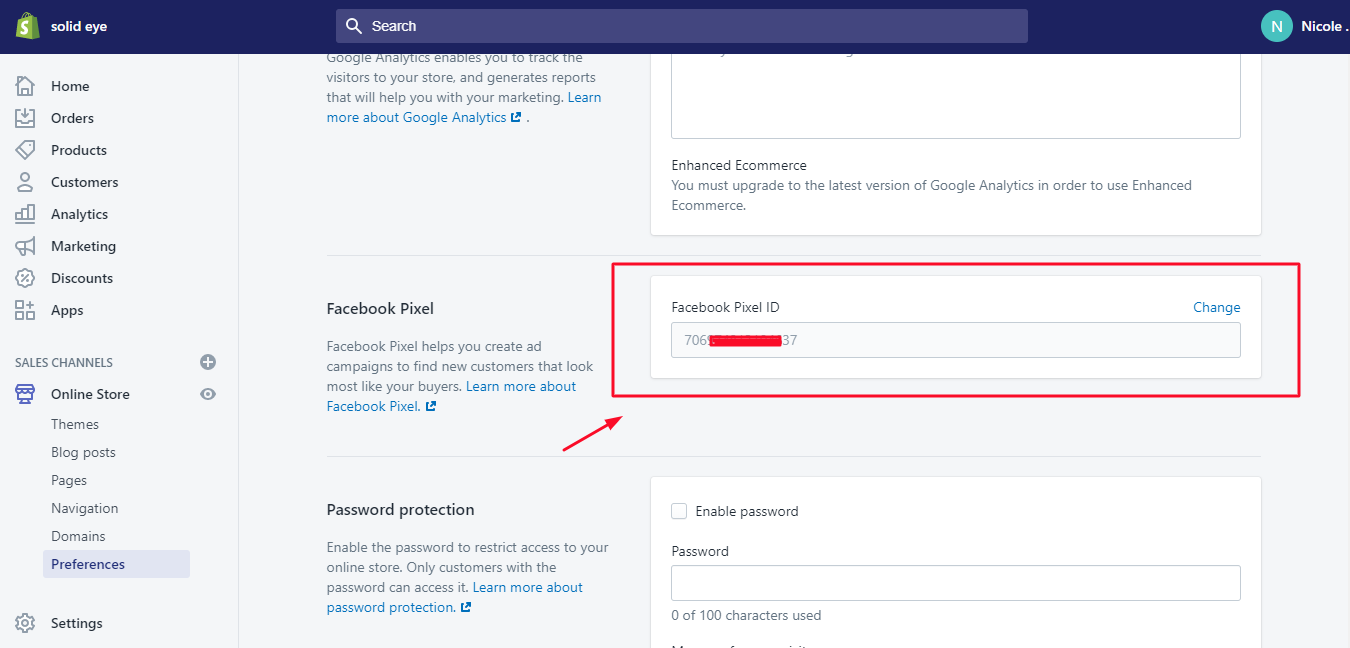Screen dimensions: 1350x648
Task: Open Apps in sidebar
Action: point(67,310)
